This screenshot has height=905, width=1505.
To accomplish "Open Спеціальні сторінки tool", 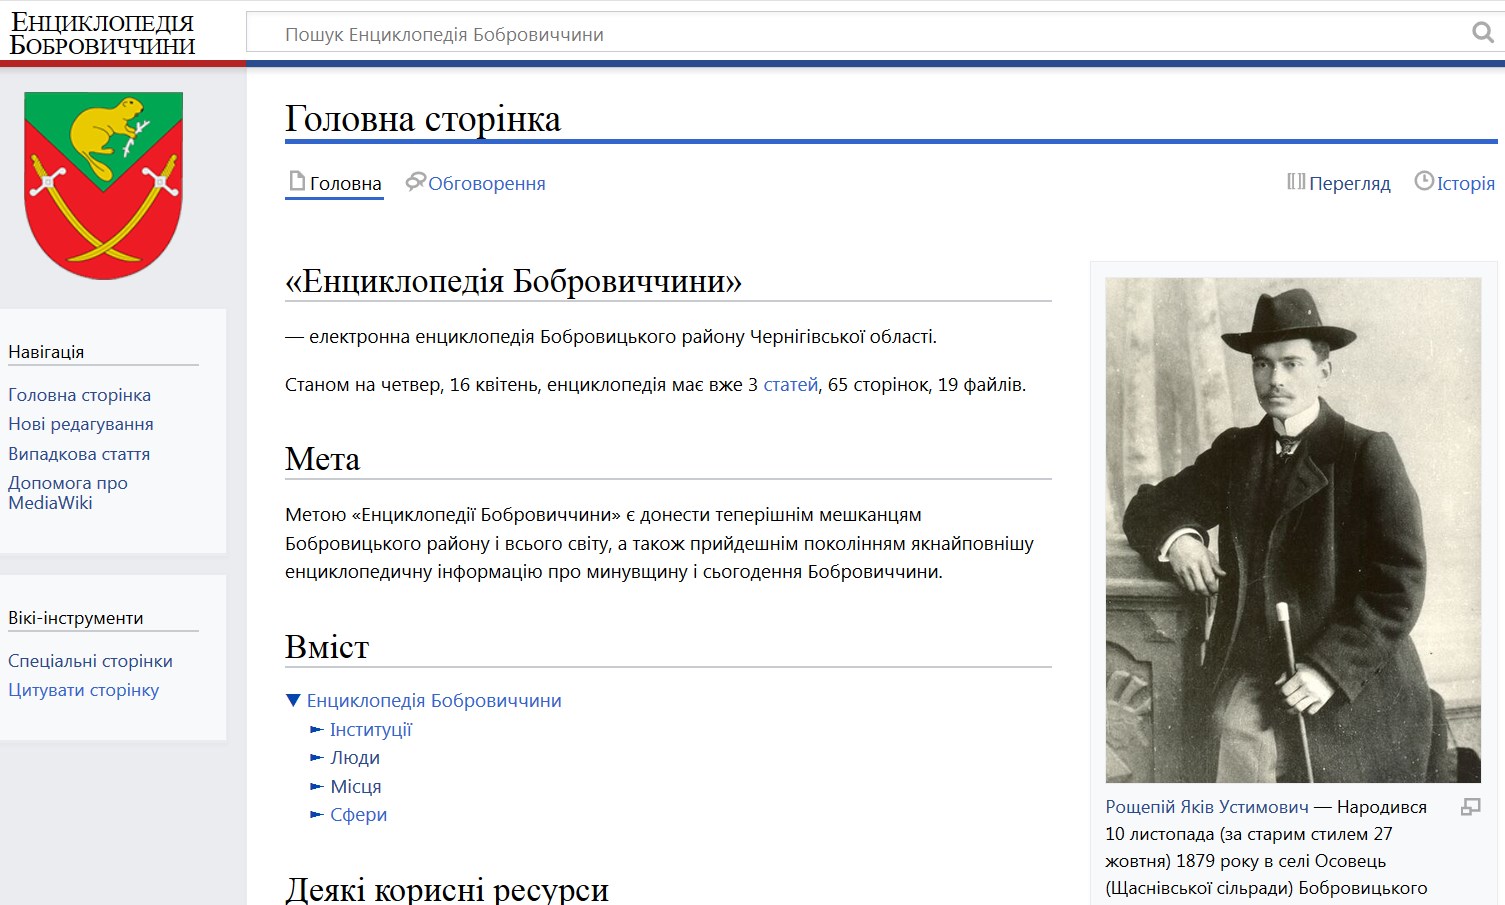I will (90, 660).
